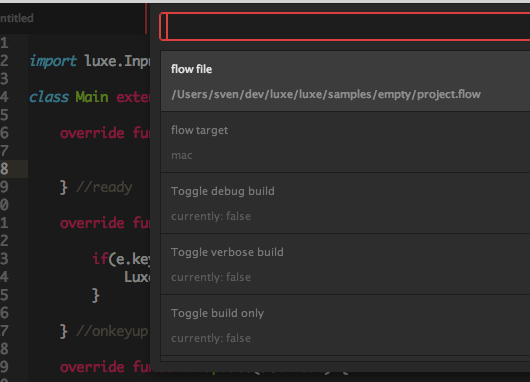Click the 'if(e.key' code line
Screen dimensions: 530x382
(x=121, y=259)
